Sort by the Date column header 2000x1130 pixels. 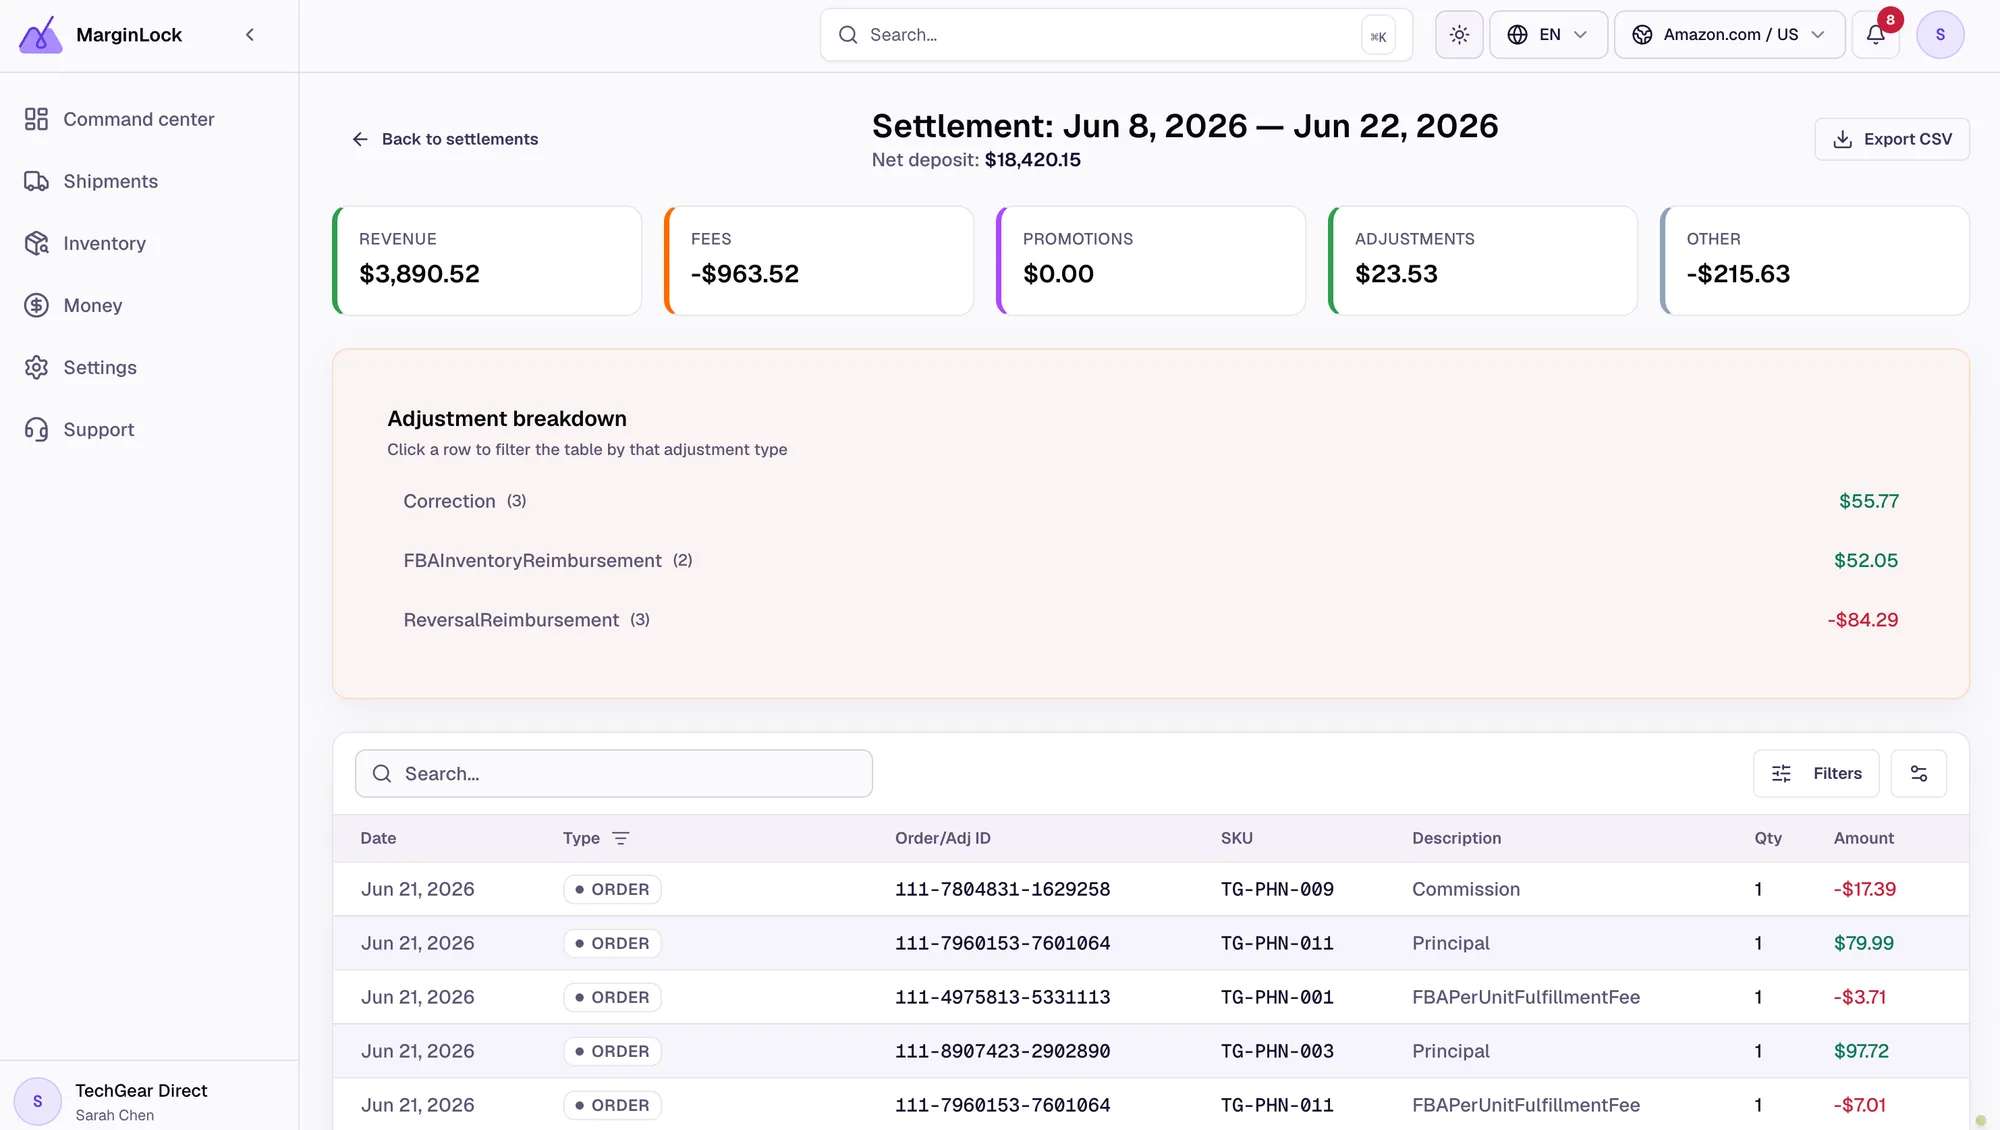[378, 839]
